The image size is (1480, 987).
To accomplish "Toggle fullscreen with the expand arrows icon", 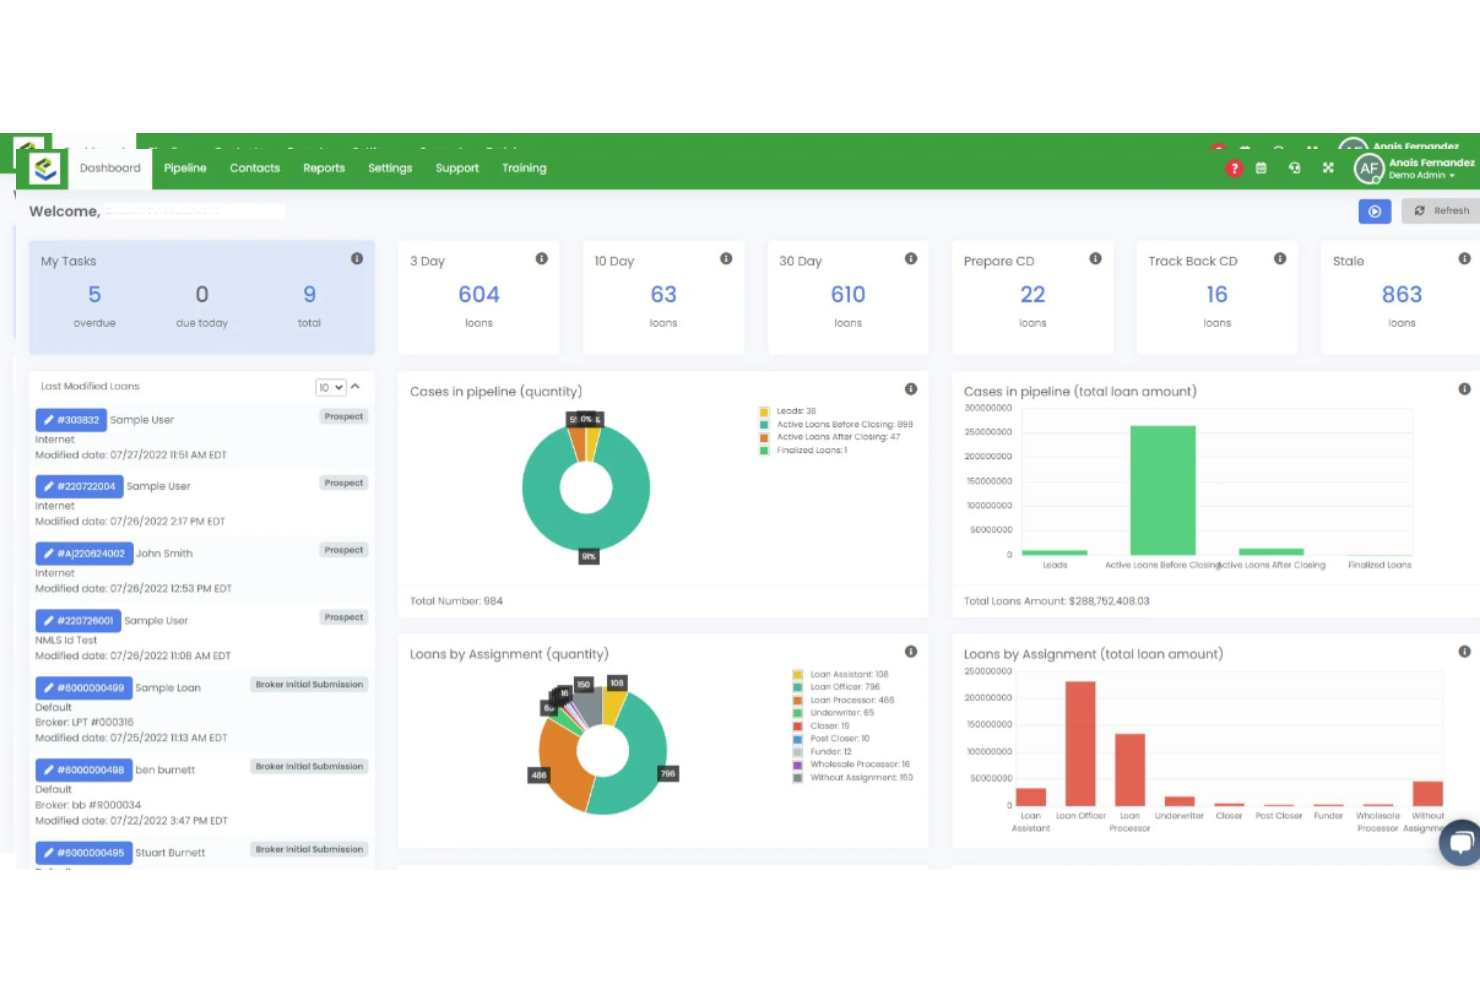I will click(1328, 168).
